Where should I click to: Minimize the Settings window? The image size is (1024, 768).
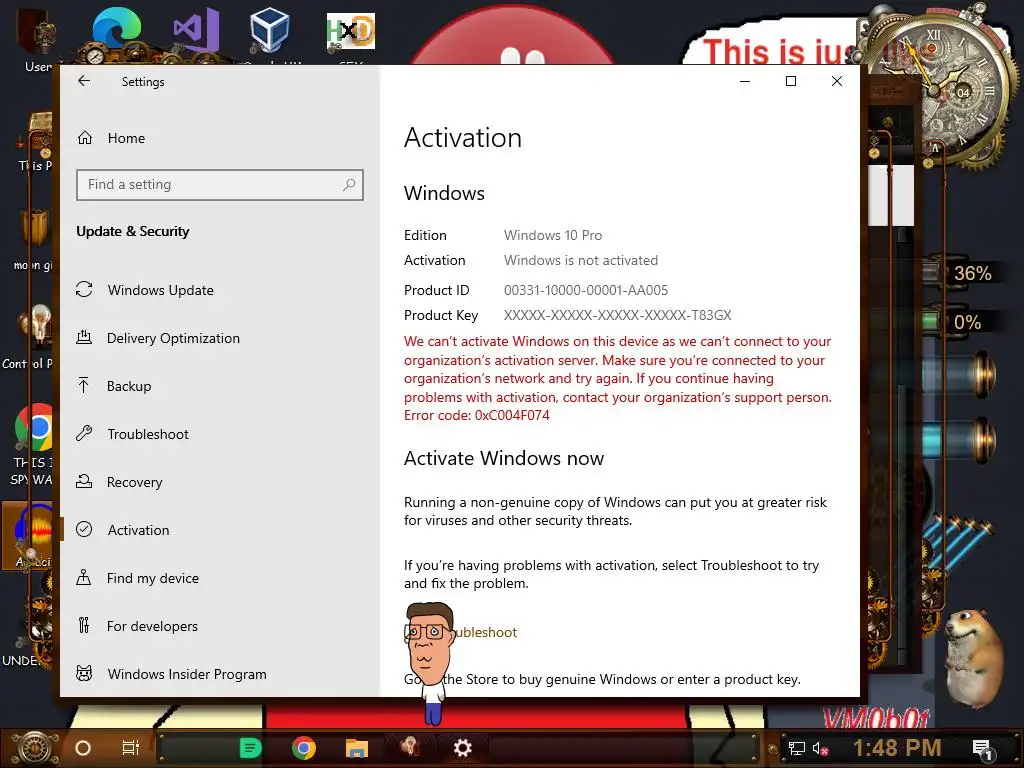pyautogui.click(x=745, y=81)
